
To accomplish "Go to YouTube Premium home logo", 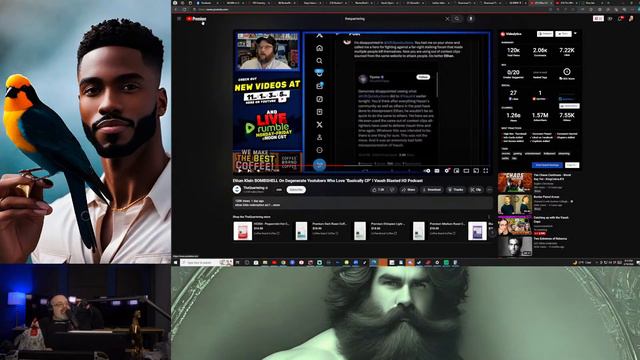I will pos(196,19).
